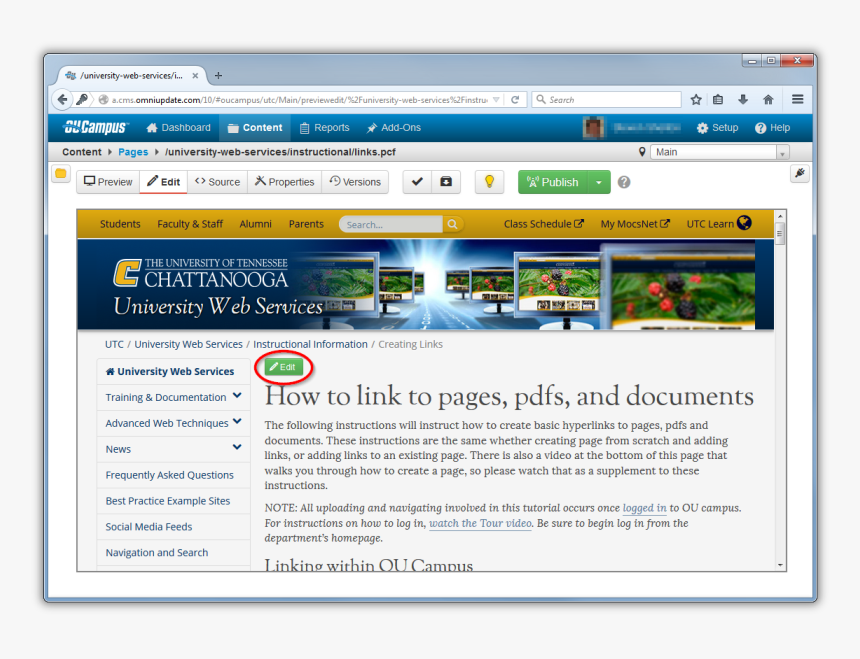Click the UTC Chattanooga logo

(x=201, y=273)
